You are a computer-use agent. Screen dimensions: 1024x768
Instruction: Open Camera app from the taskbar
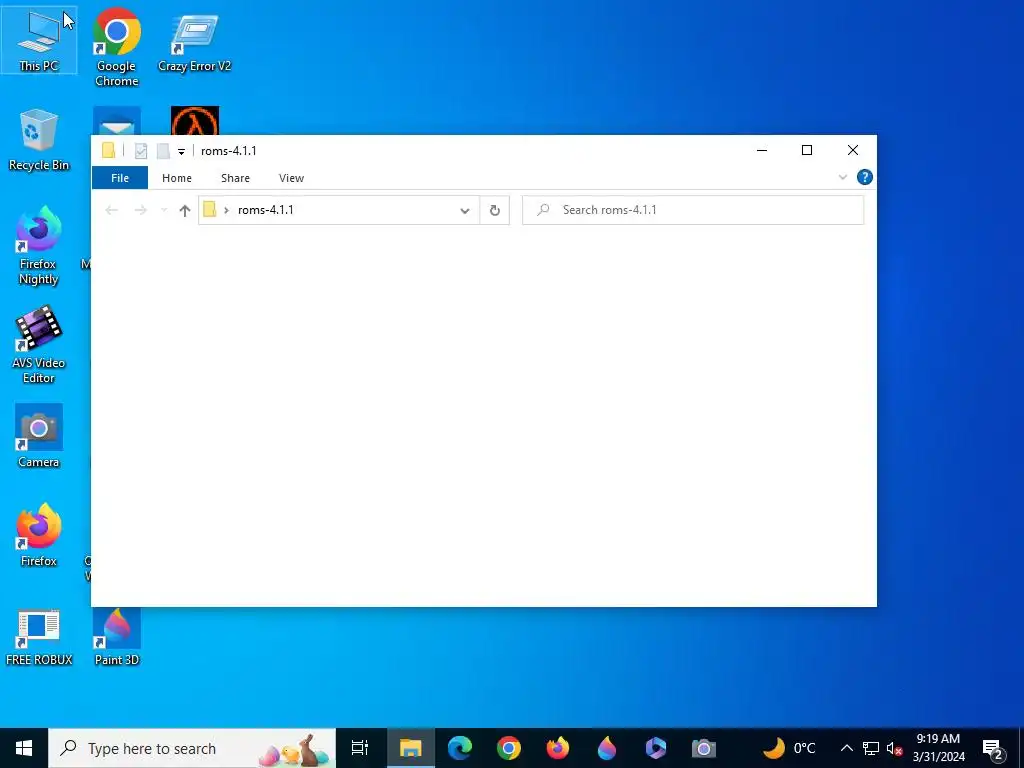click(704, 748)
